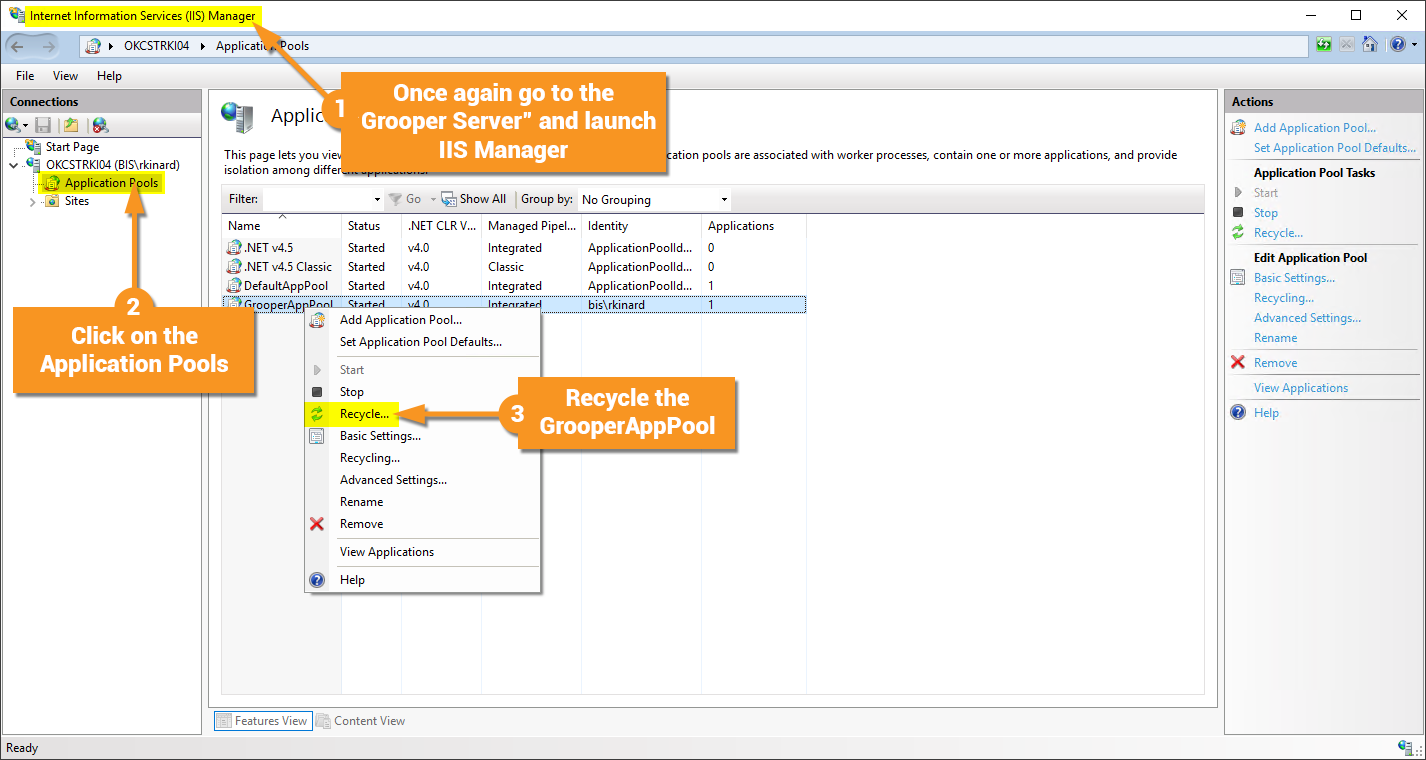Viewport: 1426px width, 760px height.
Task: Choose Basic Settings... in the context menu
Action: pos(423,436)
